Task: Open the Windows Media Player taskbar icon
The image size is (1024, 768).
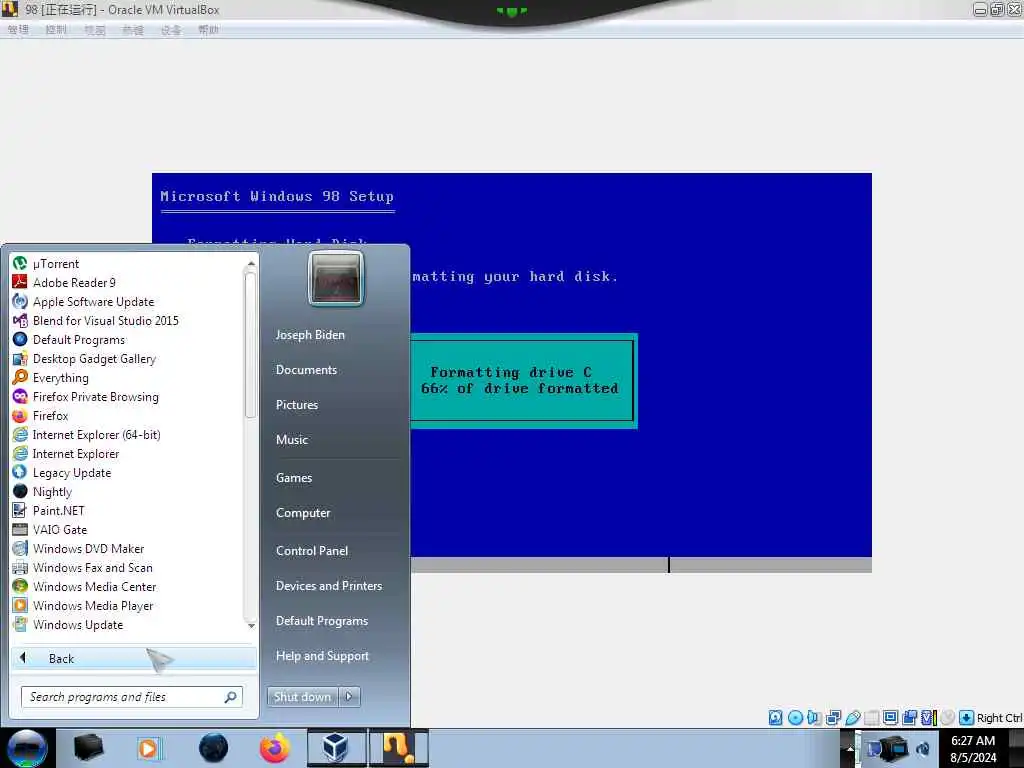Action: click(x=149, y=748)
